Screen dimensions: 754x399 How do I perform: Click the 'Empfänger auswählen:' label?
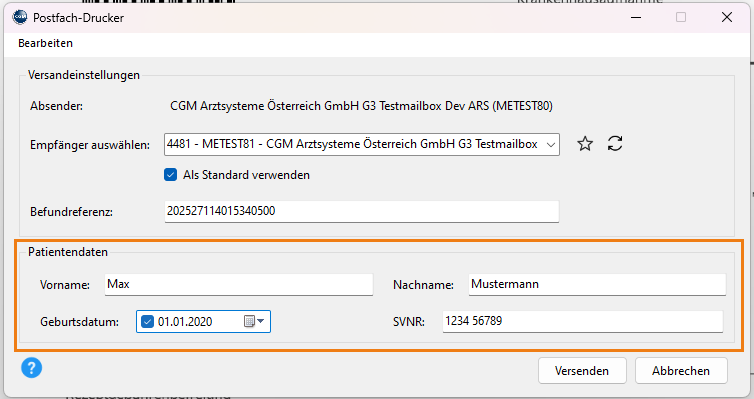pyautogui.click(x=90, y=145)
